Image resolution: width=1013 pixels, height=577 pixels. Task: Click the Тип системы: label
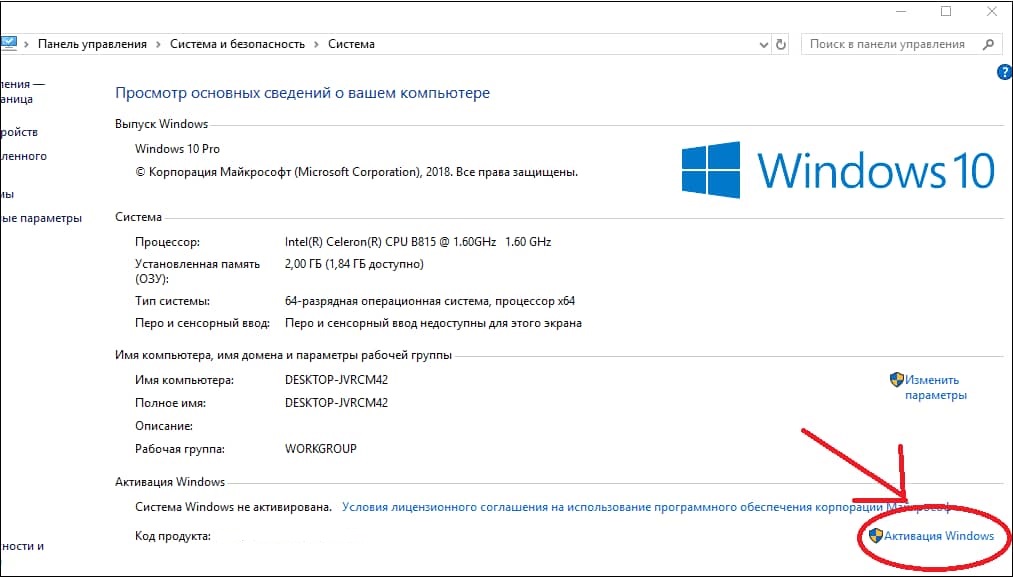172,301
